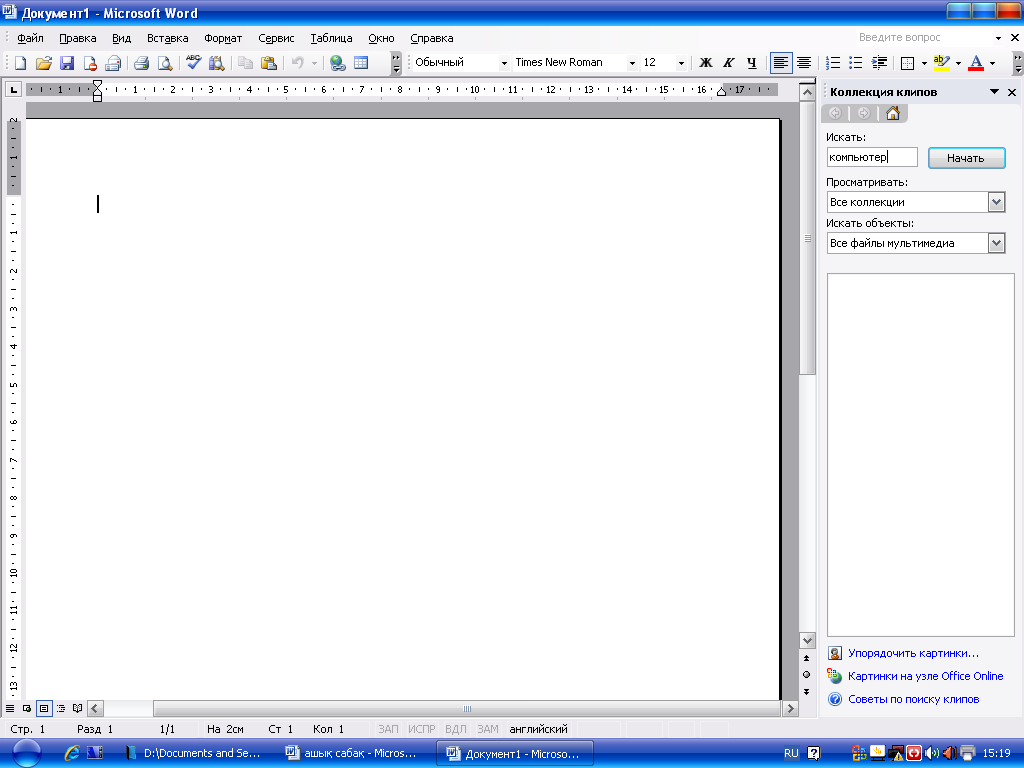This screenshot has width=1024, height=768.
Task: Click the Искать search input field
Action: [x=872, y=157]
